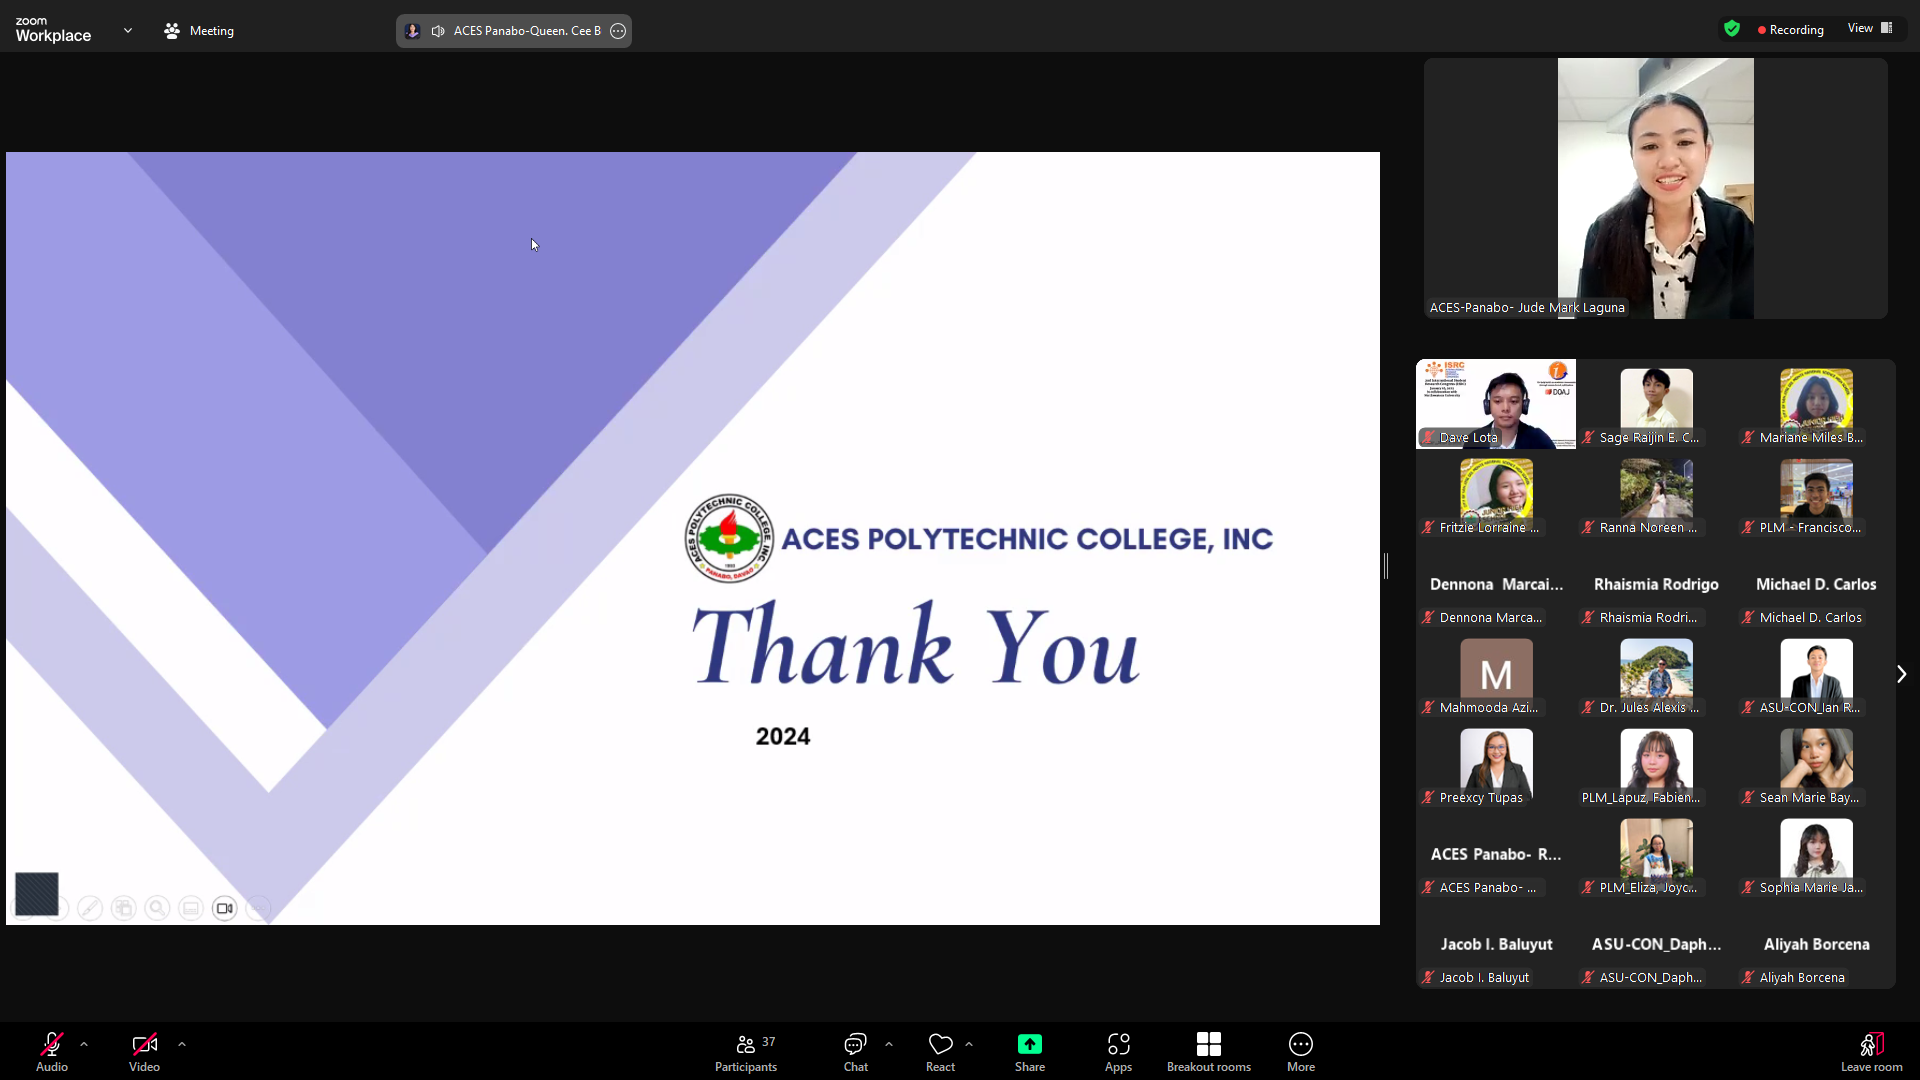1920x1080 pixels.
Task: Select Dave Lota's video thumbnail
Action: [1496, 404]
